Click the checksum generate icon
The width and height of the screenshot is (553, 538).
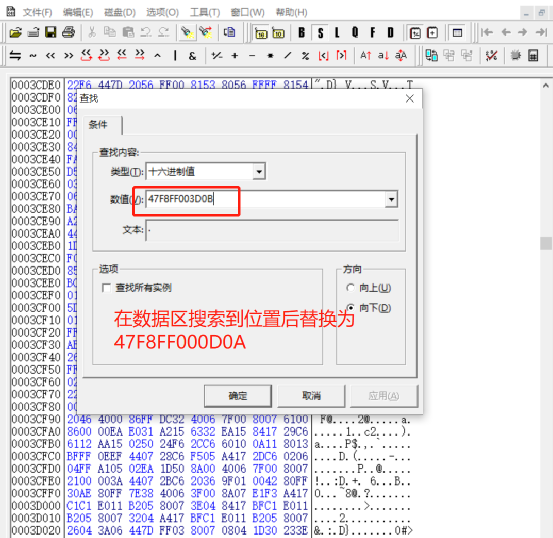tap(491, 55)
